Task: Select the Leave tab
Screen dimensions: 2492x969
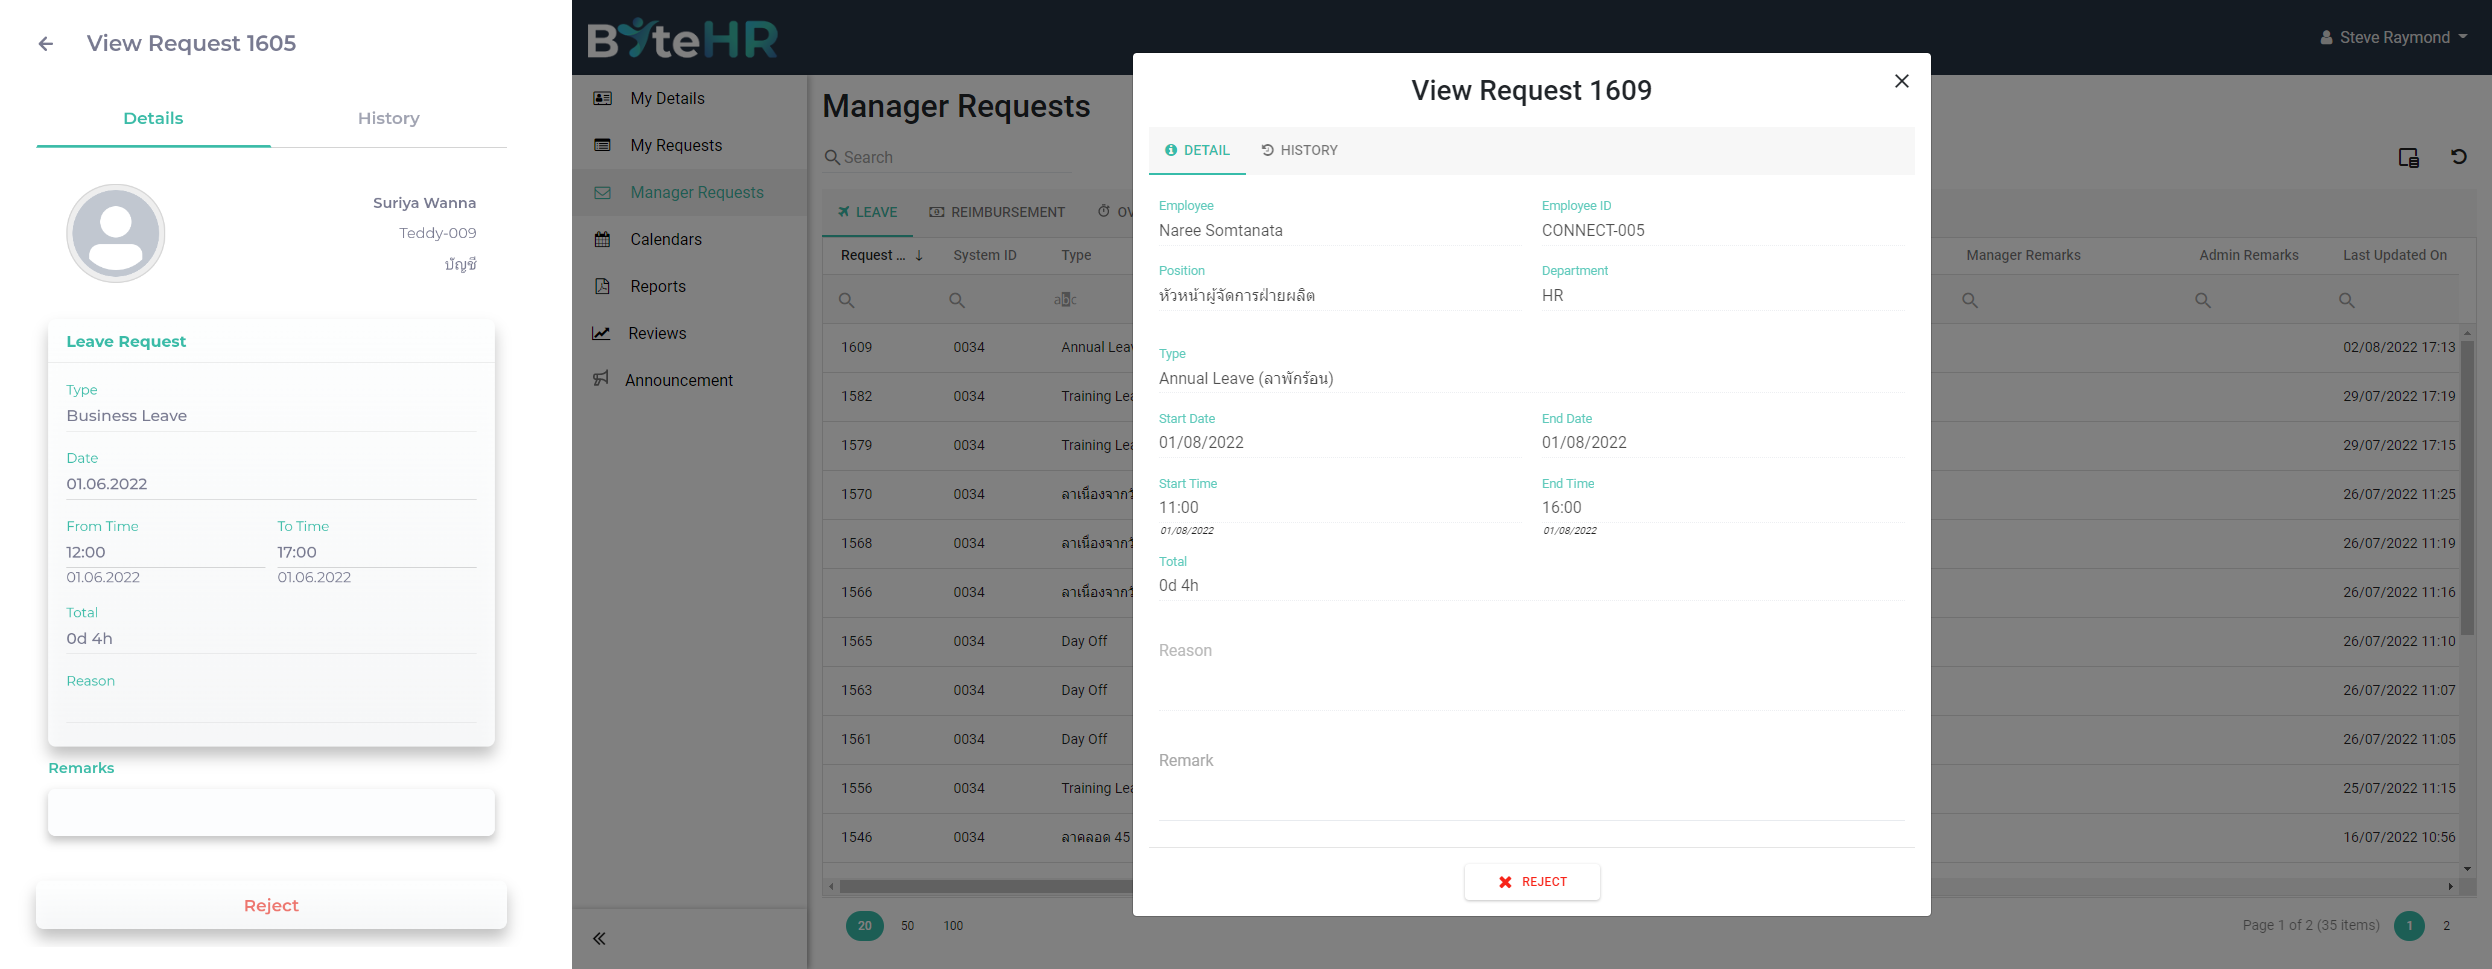Action: point(868,212)
